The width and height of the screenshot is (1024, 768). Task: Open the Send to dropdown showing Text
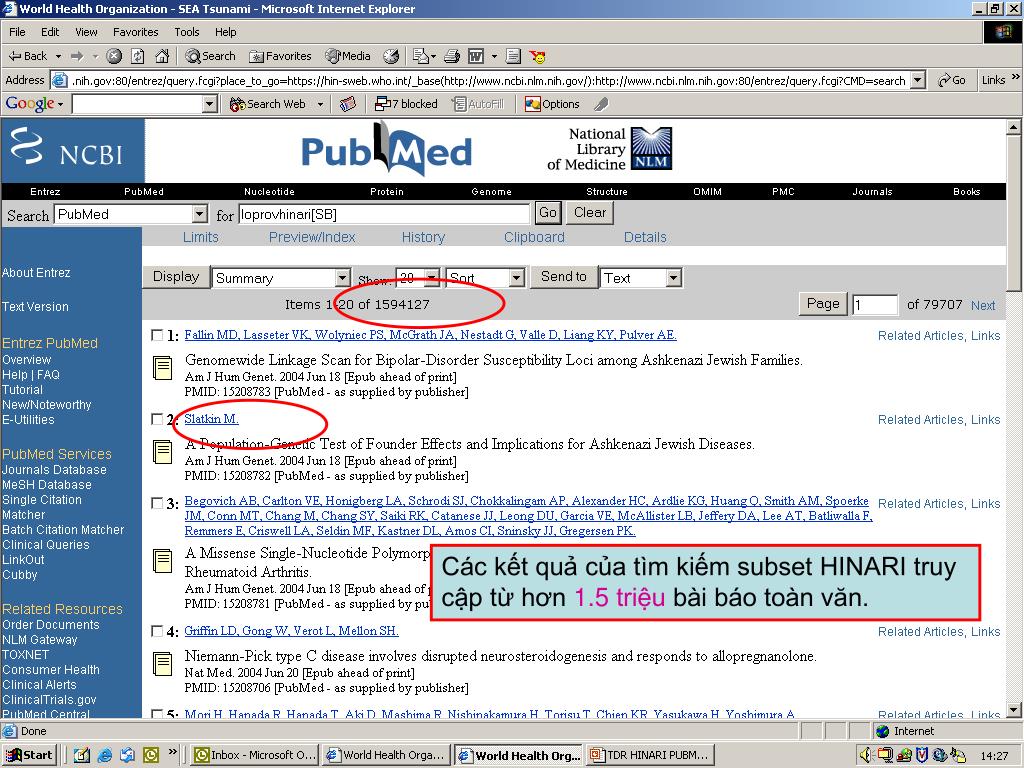pos(641,278)
